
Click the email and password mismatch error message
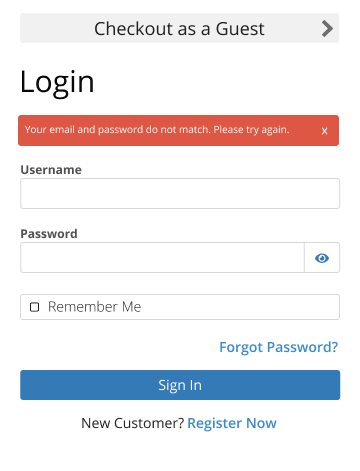point(157,130)
